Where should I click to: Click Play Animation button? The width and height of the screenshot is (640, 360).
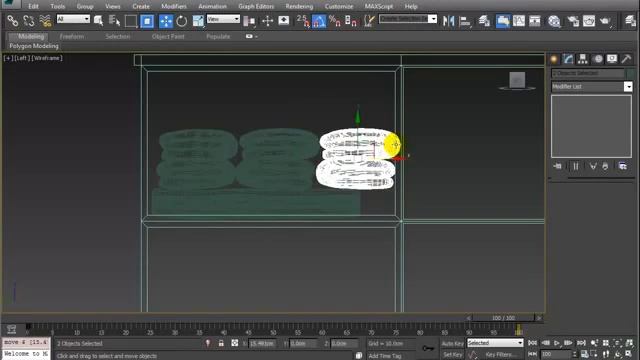click(557, 343)
